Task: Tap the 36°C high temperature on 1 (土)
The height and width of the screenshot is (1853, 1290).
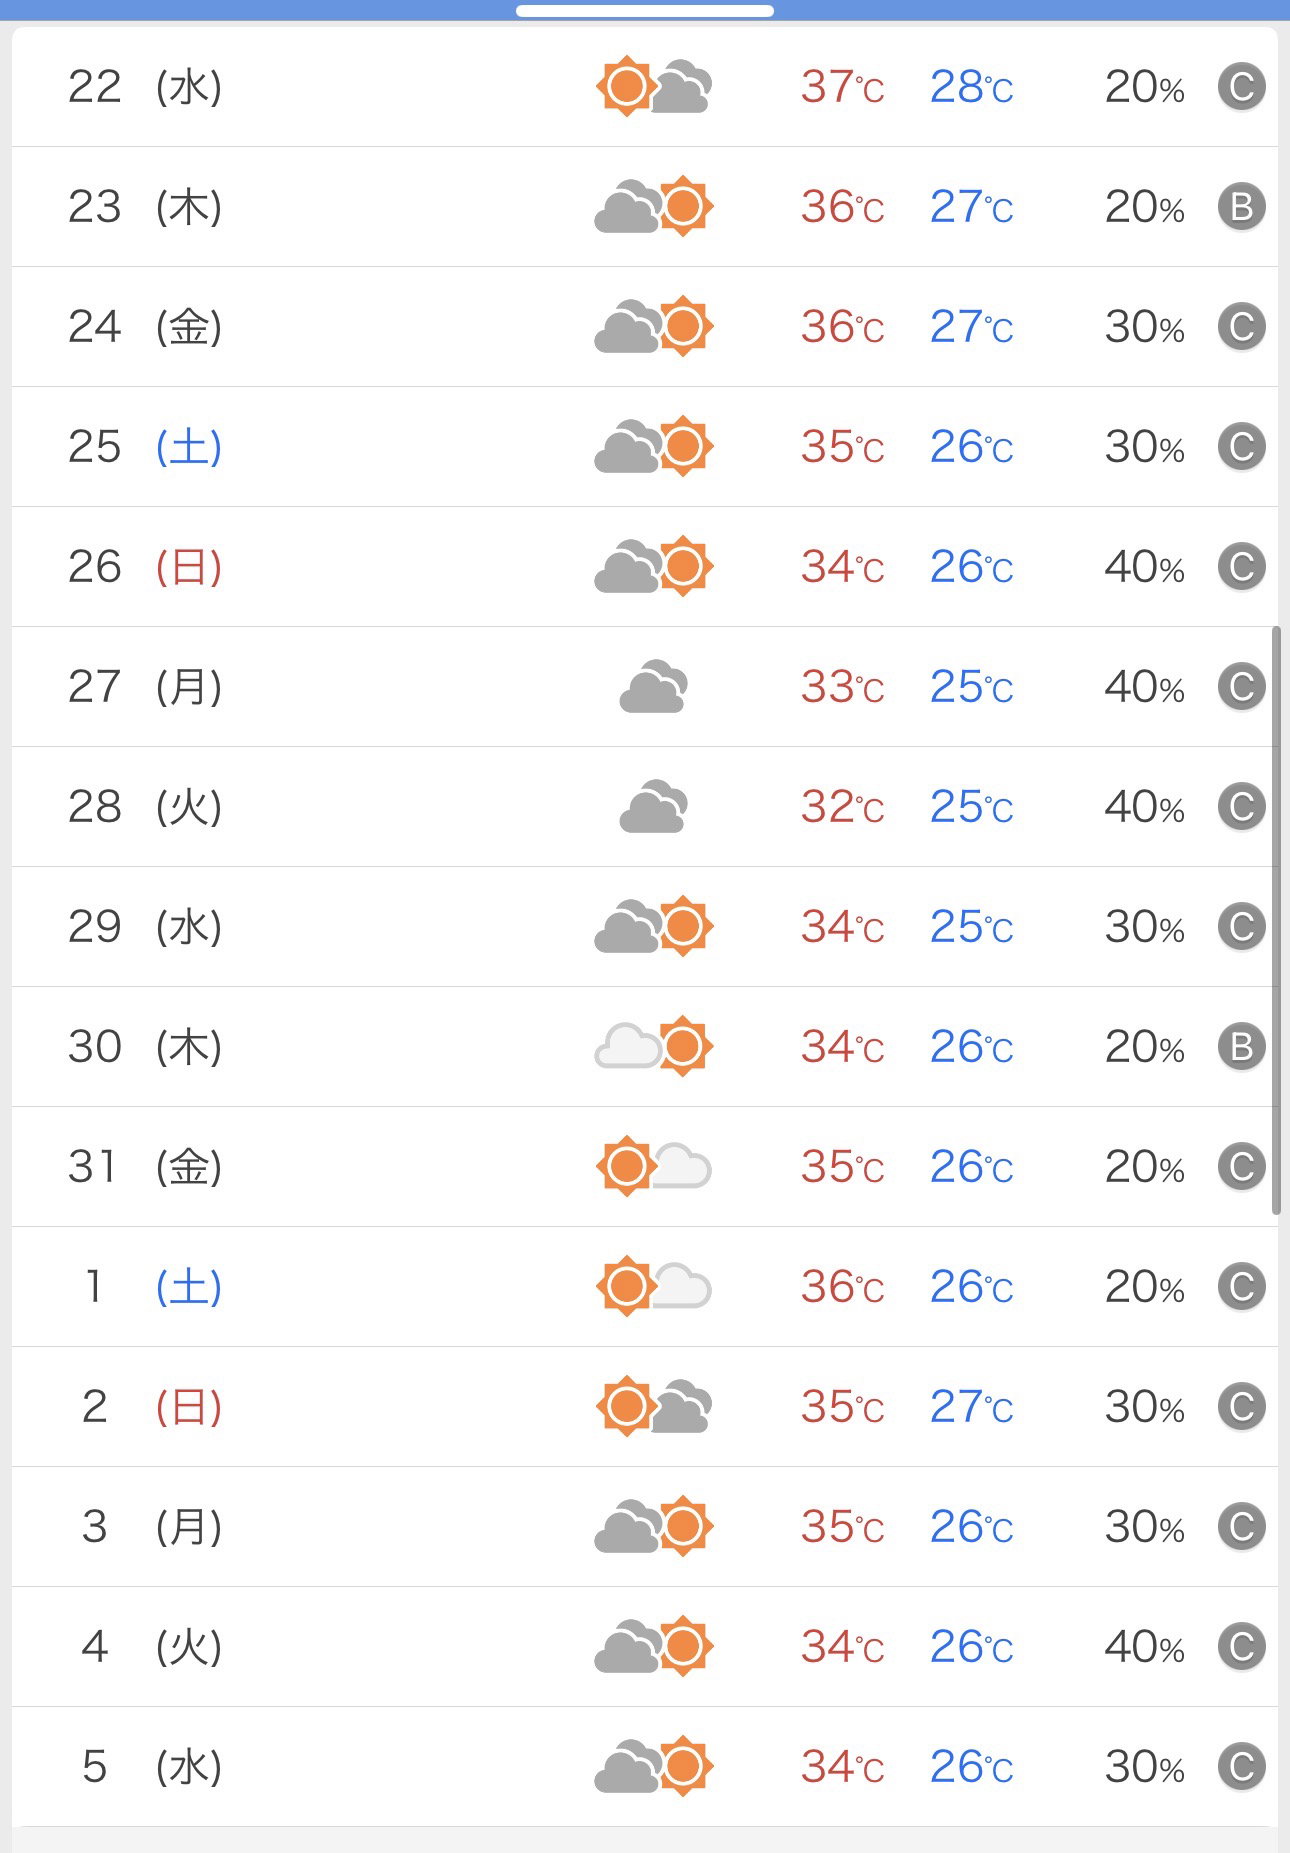Action: tap(842, 1287)
